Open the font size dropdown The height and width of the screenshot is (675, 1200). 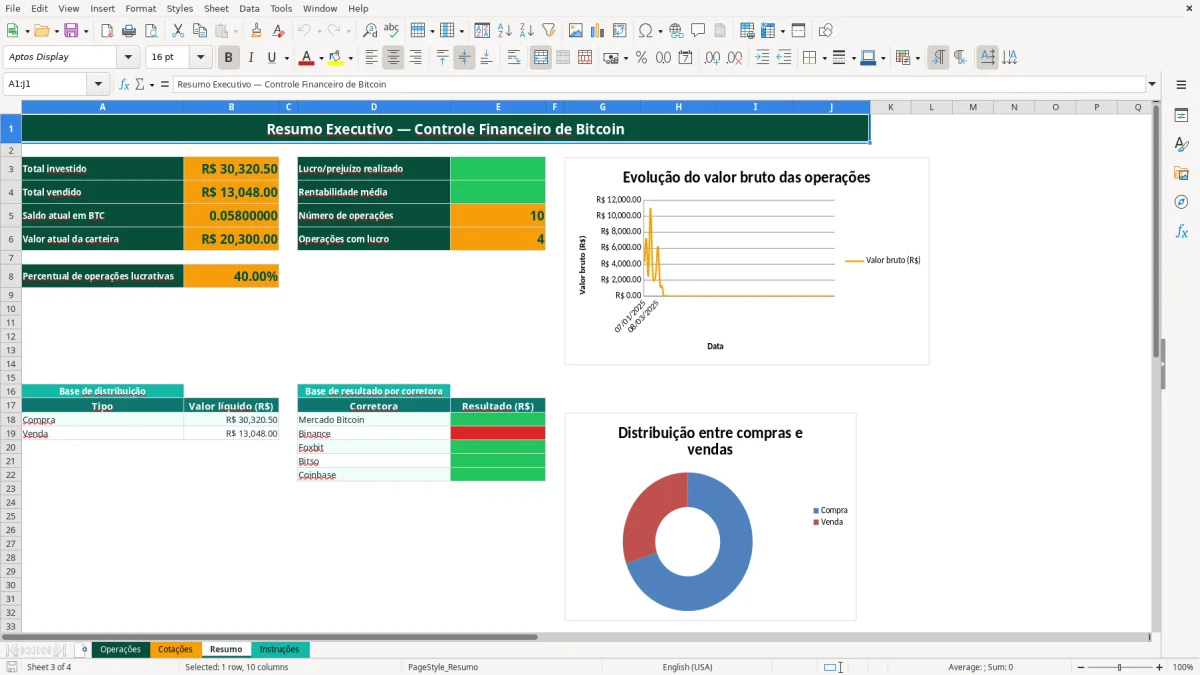point(200,58)
